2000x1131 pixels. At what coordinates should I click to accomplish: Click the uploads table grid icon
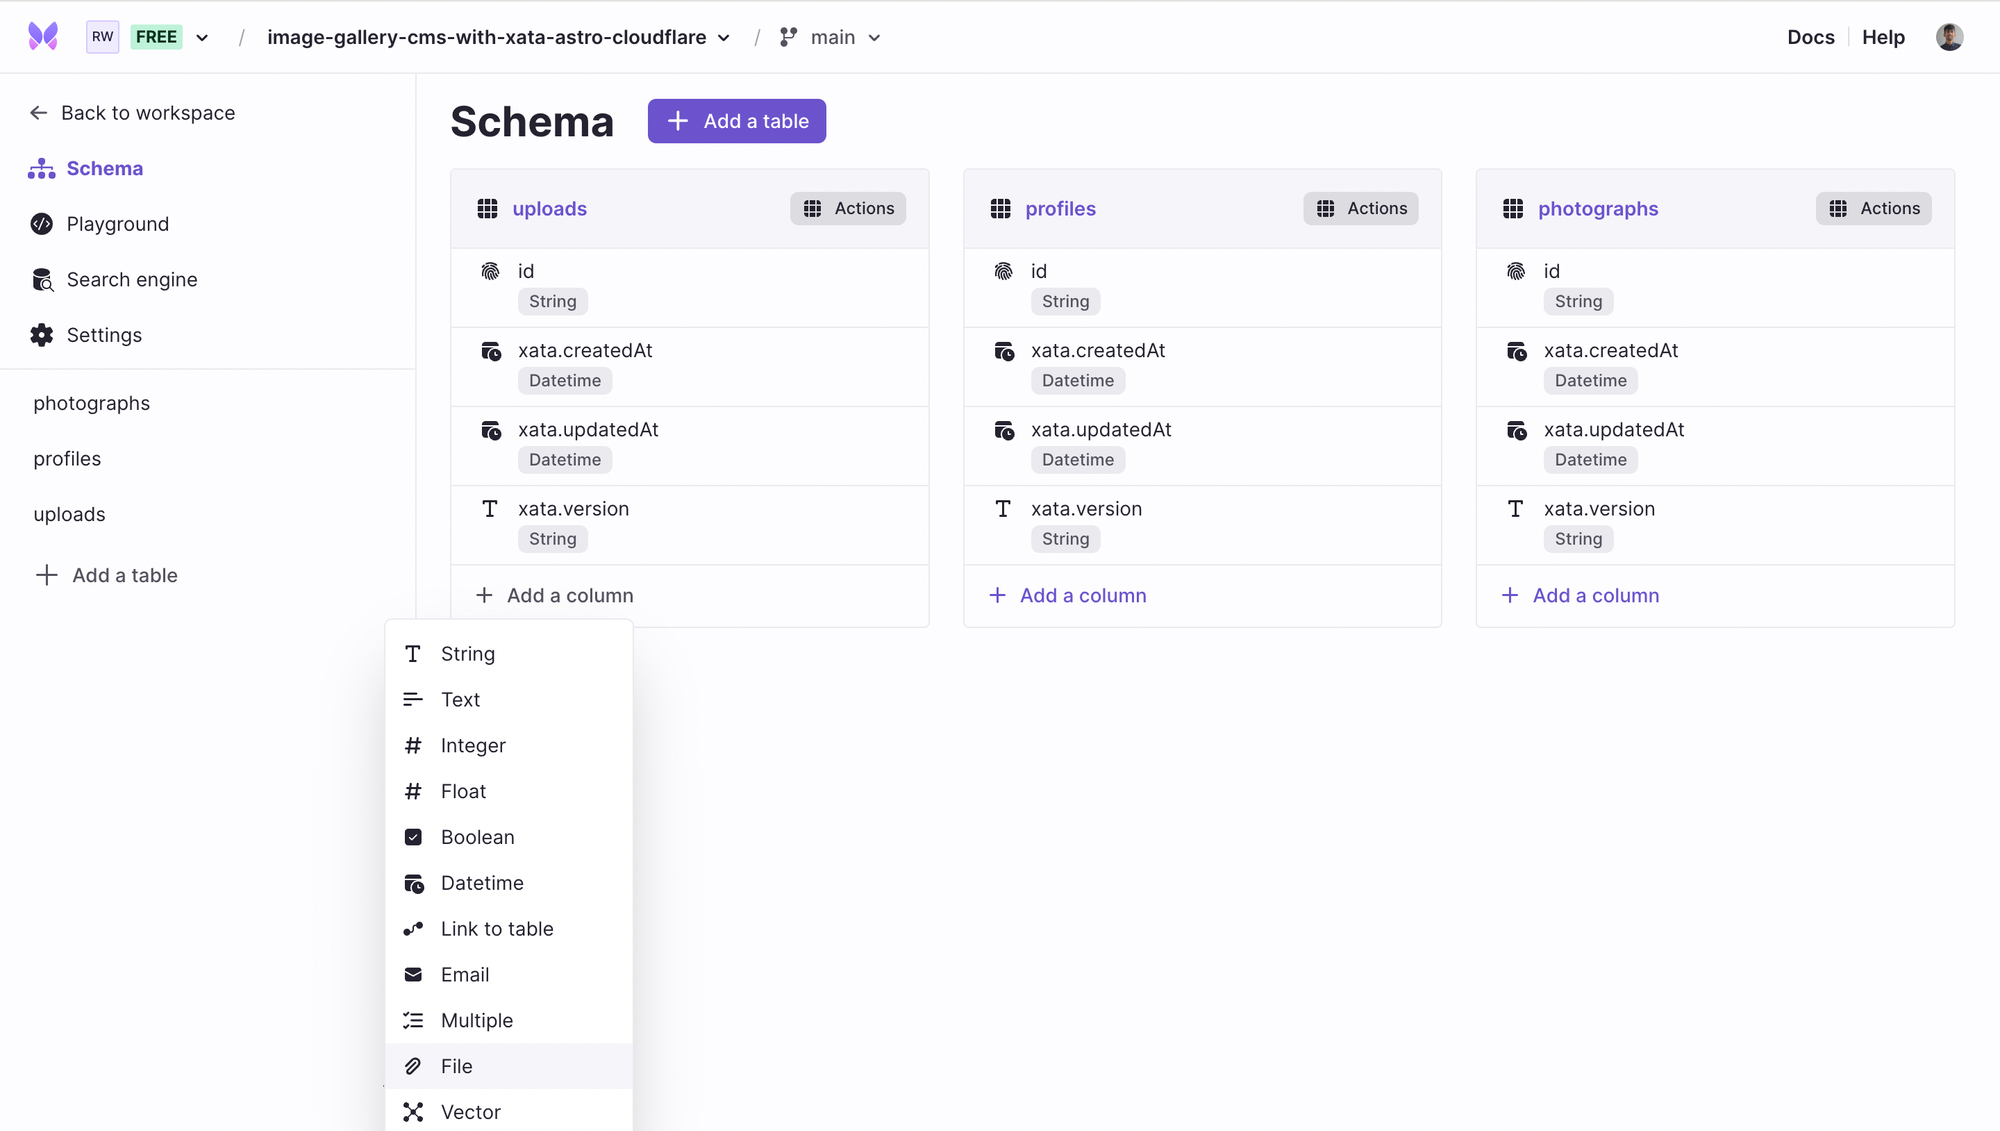pos(488,208)
